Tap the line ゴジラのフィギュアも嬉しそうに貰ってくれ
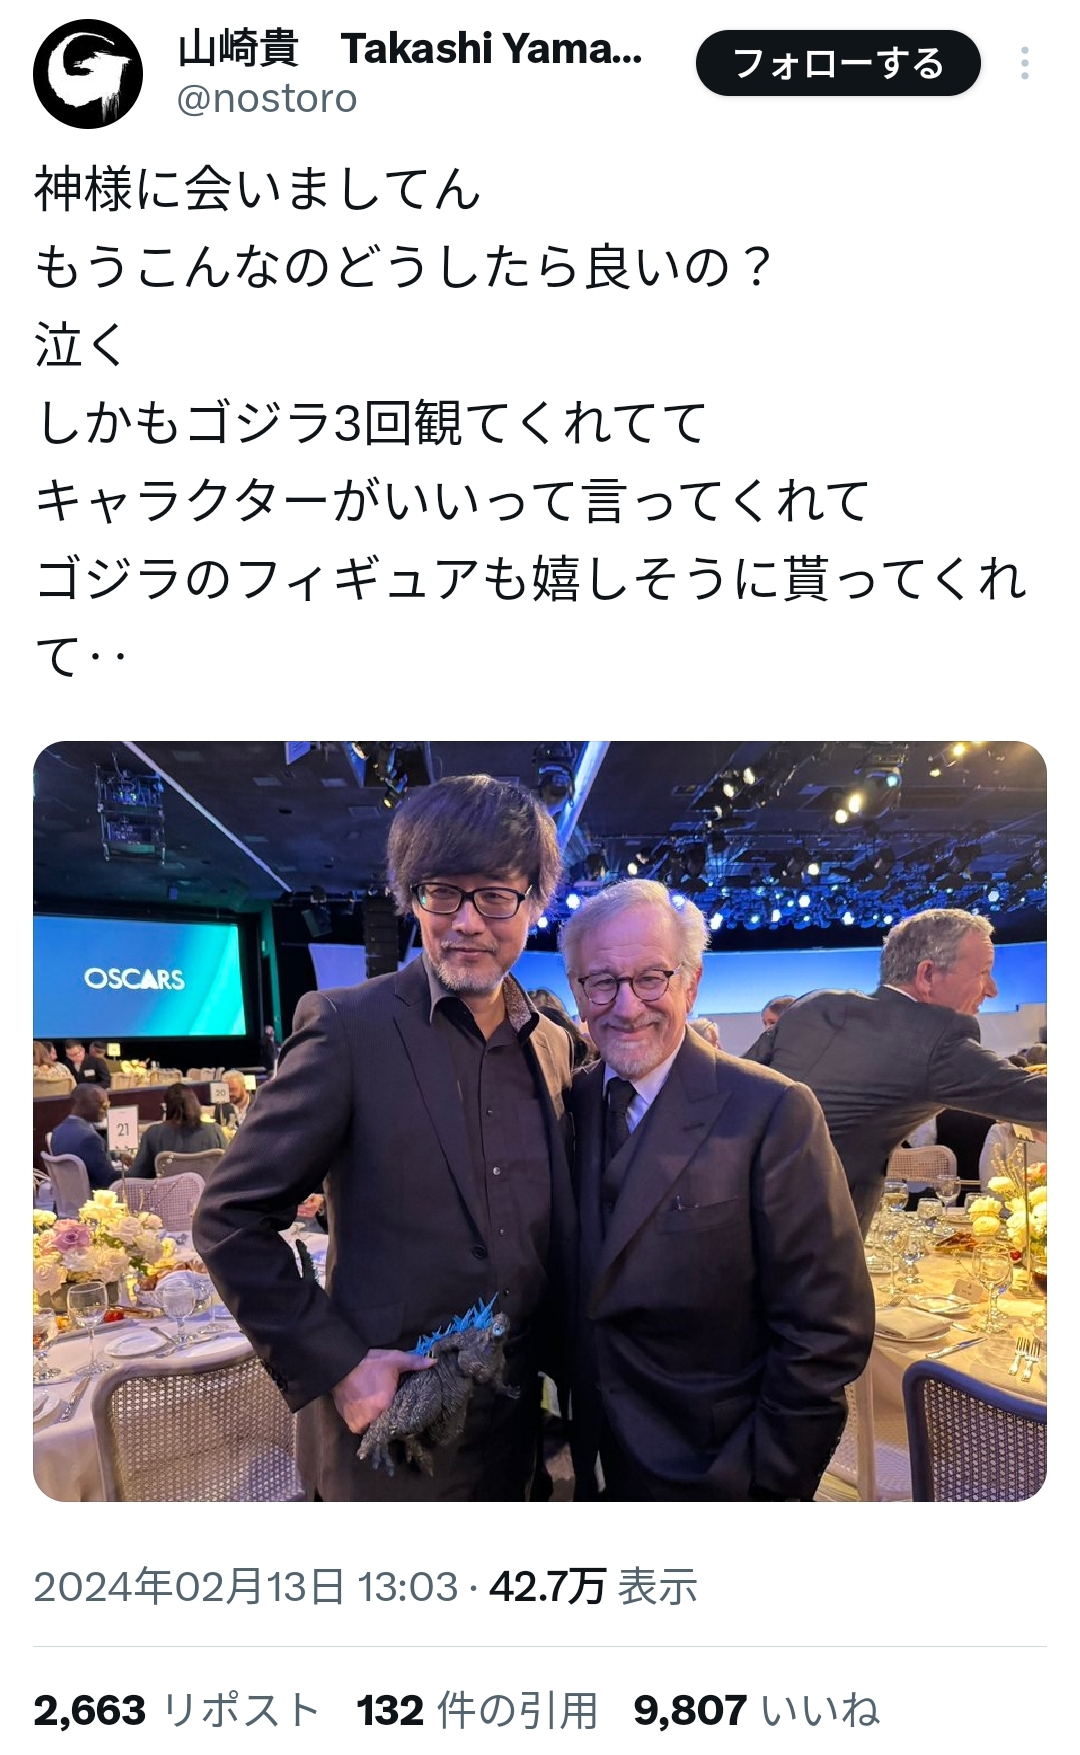 [531, 579]
